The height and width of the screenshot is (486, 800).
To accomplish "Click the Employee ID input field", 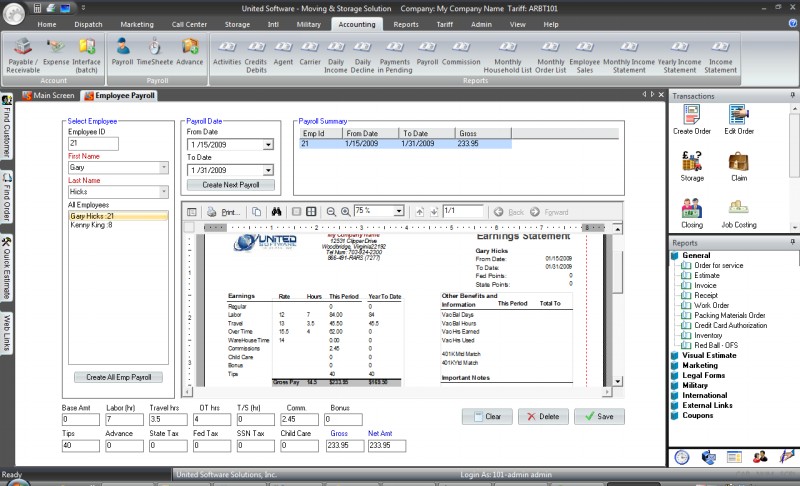I will 93,143.
